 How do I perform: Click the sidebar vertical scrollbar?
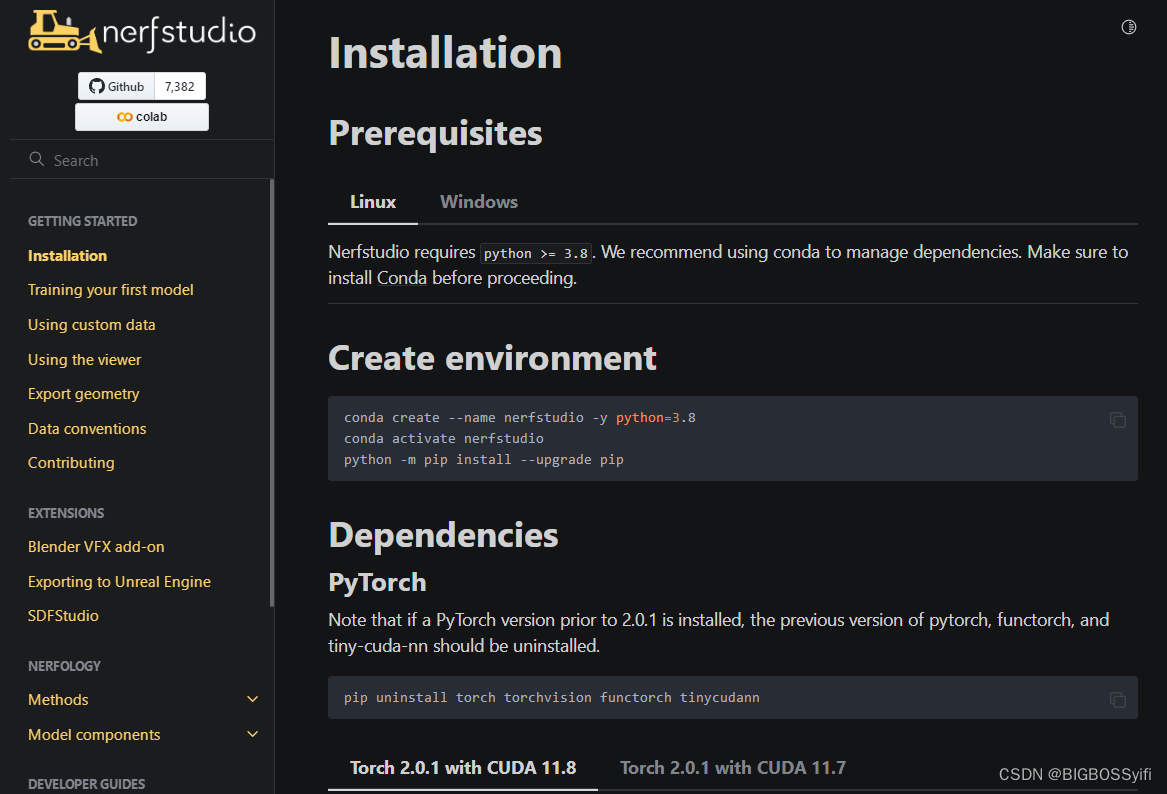[x=272, y=393]
